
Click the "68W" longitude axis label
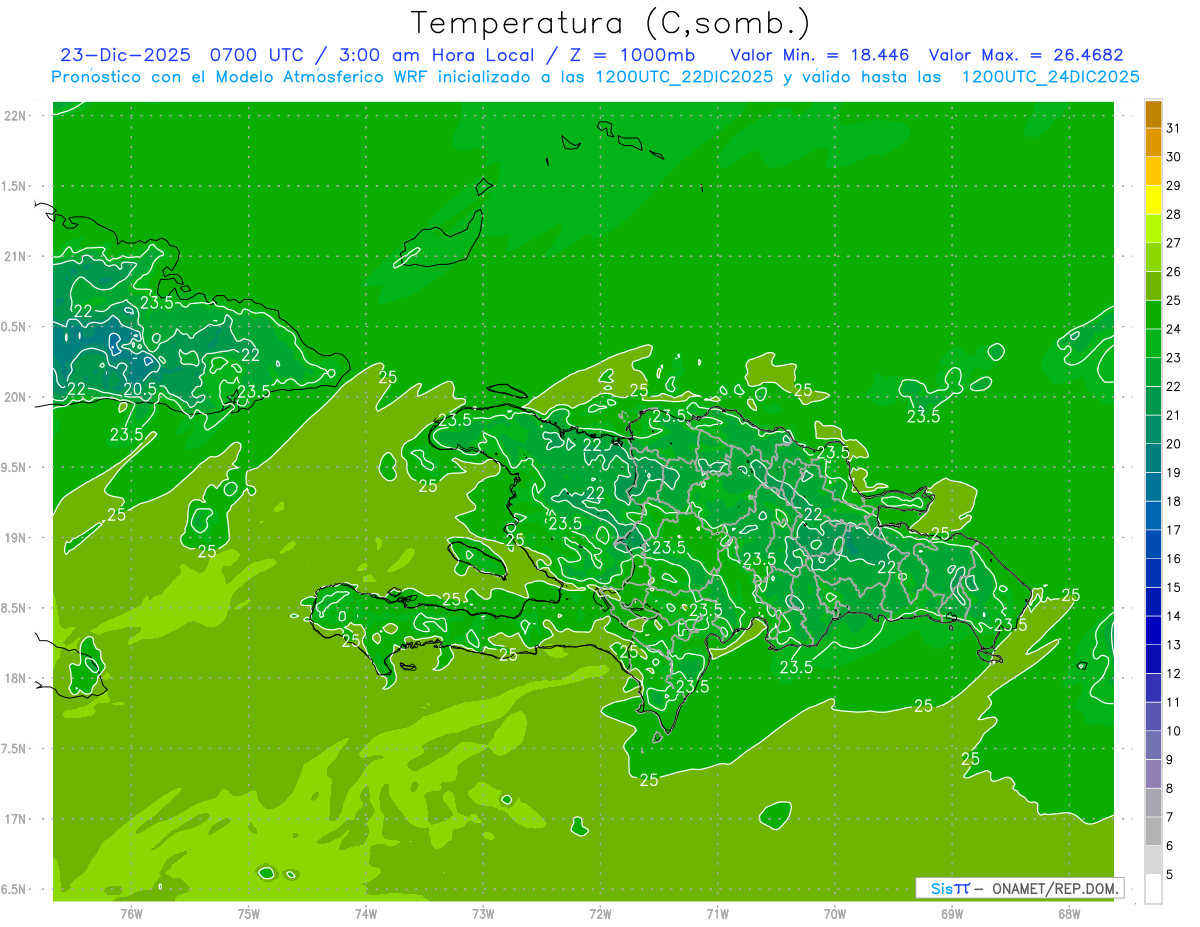point(1068,913)
